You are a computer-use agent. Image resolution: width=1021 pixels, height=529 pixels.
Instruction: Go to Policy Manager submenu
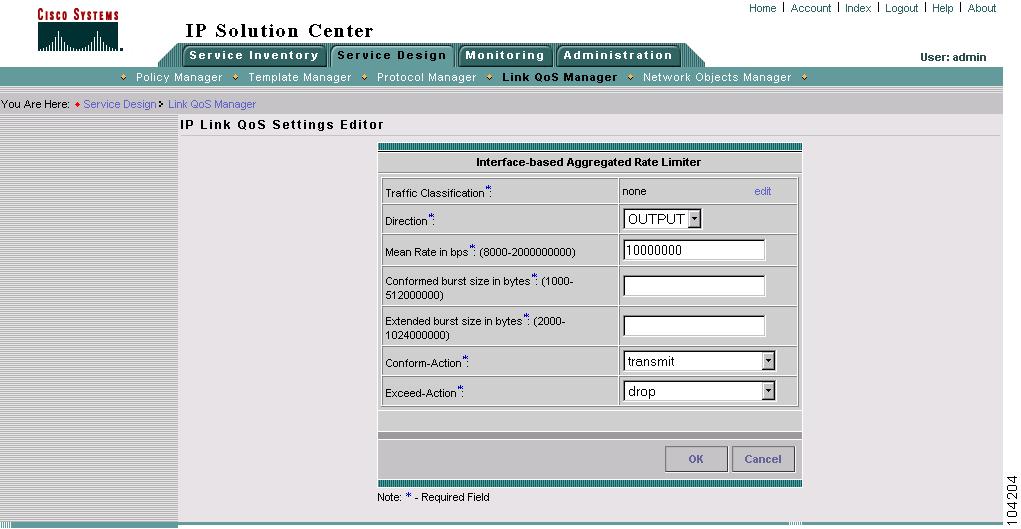[179, 78]
